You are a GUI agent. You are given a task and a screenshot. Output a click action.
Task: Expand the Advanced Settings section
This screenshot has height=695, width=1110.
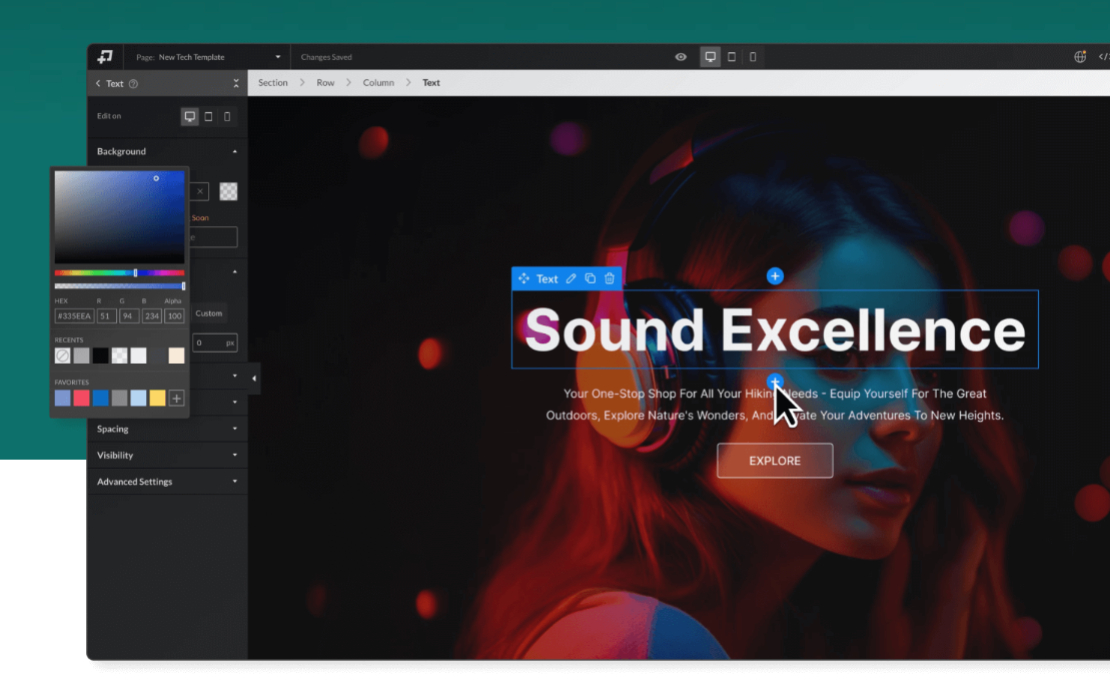tap(167, 481)
